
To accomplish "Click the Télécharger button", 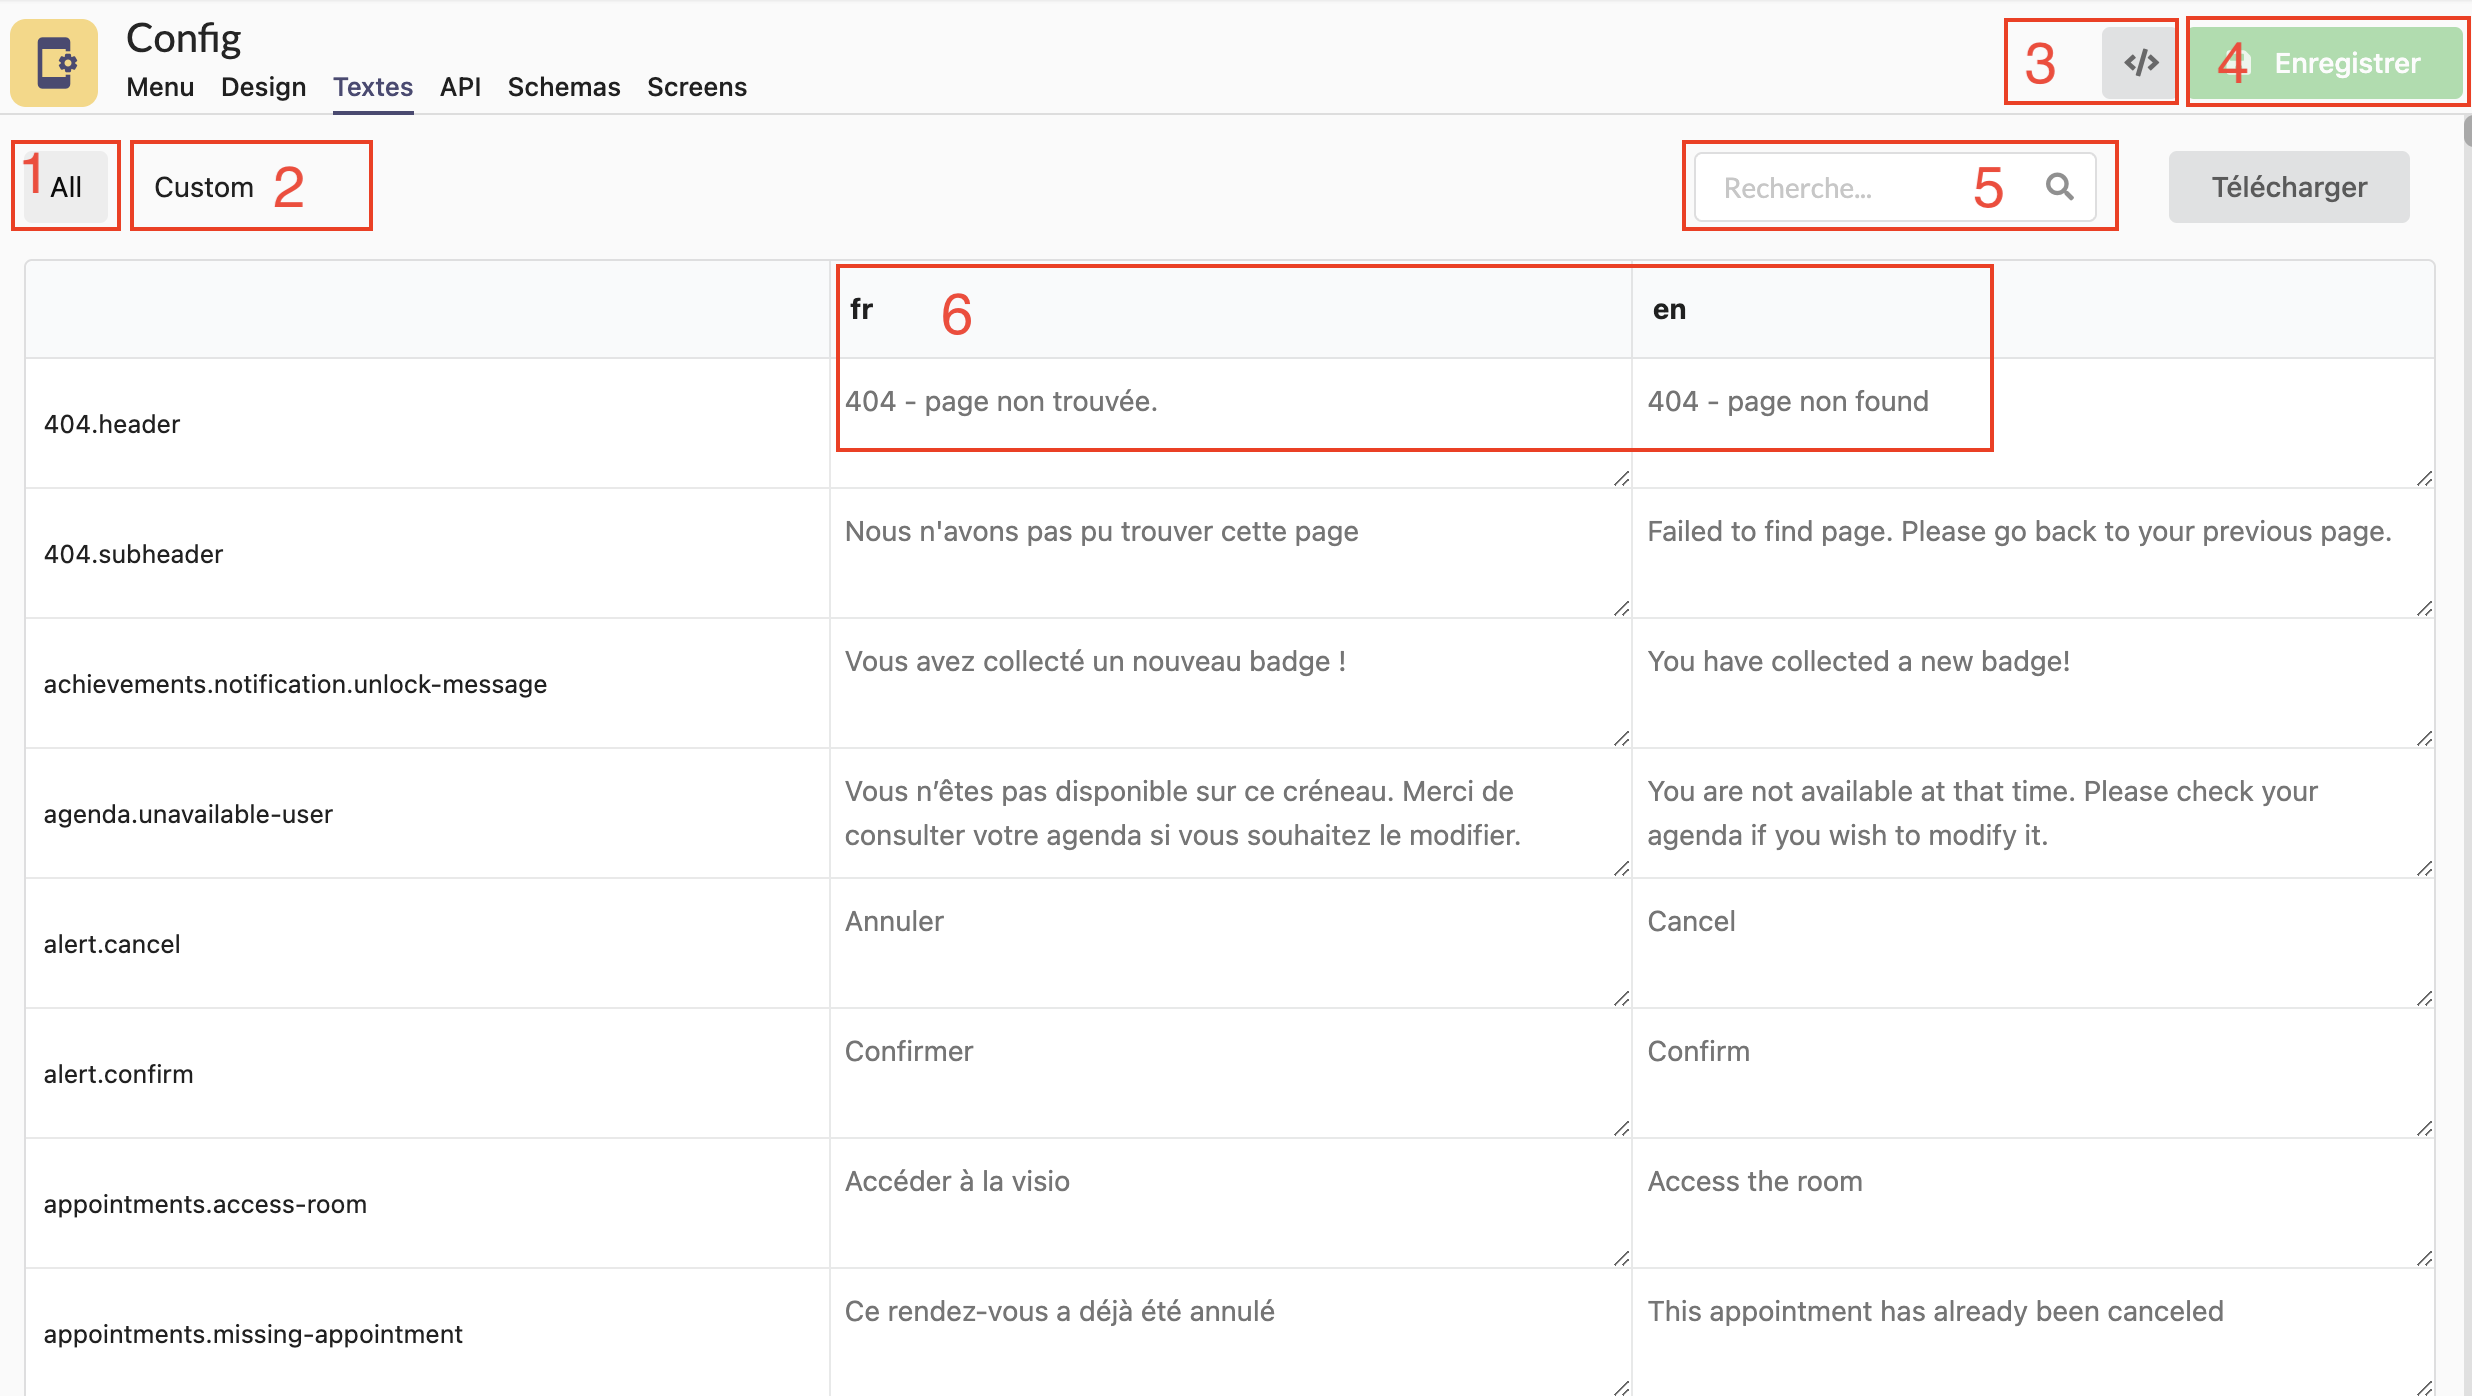I will pos(2288,187).
